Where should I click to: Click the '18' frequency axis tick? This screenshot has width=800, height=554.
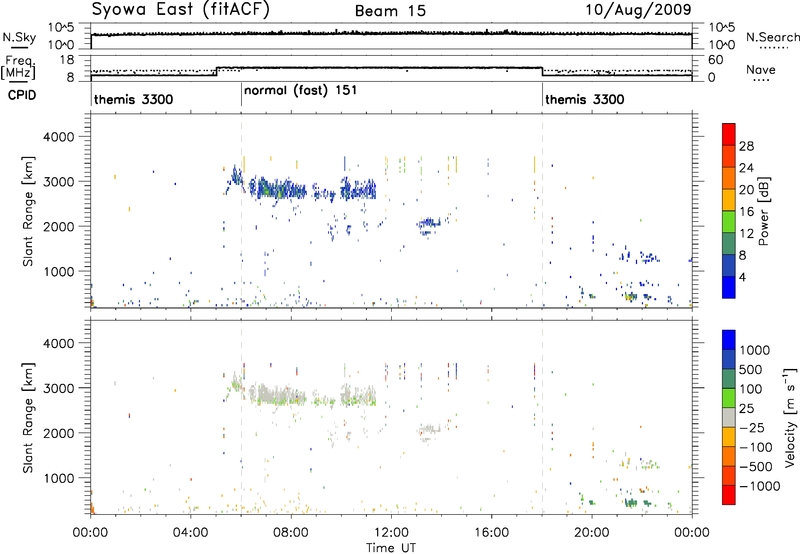pos(67,60)
